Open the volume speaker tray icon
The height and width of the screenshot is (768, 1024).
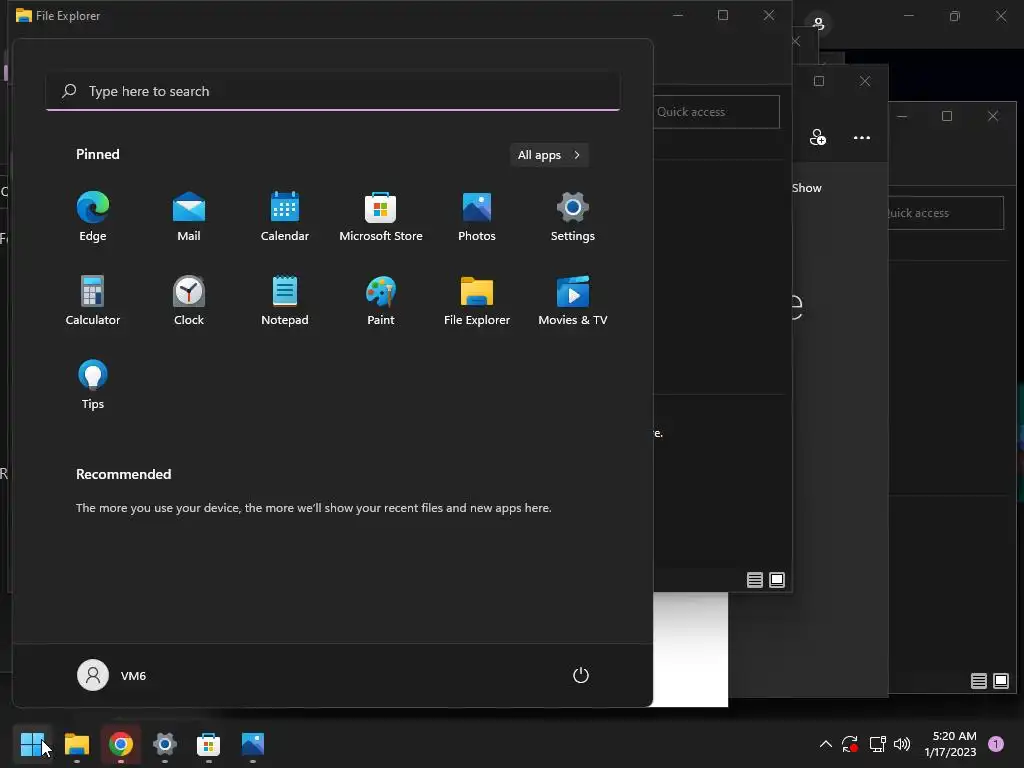[x=902, y=744]
